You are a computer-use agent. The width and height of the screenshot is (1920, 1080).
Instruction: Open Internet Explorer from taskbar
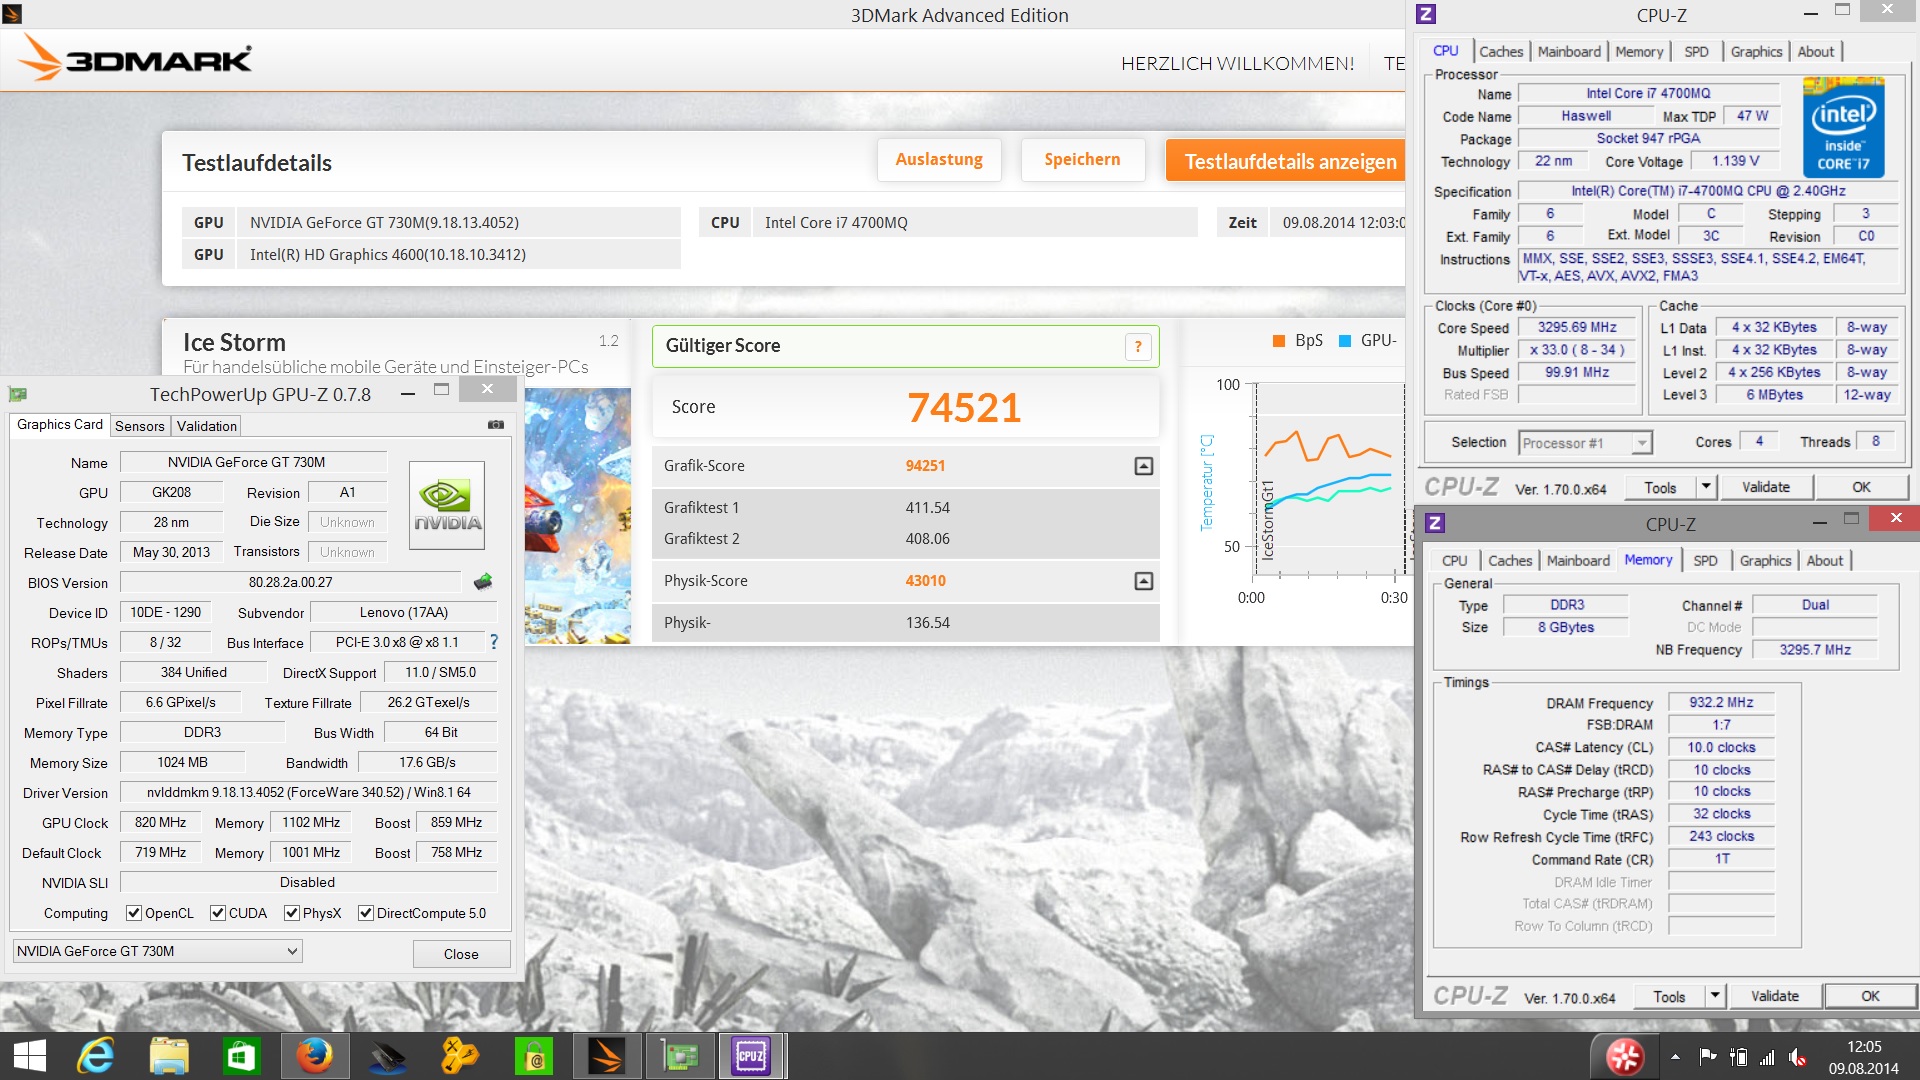click(96, 1056)
